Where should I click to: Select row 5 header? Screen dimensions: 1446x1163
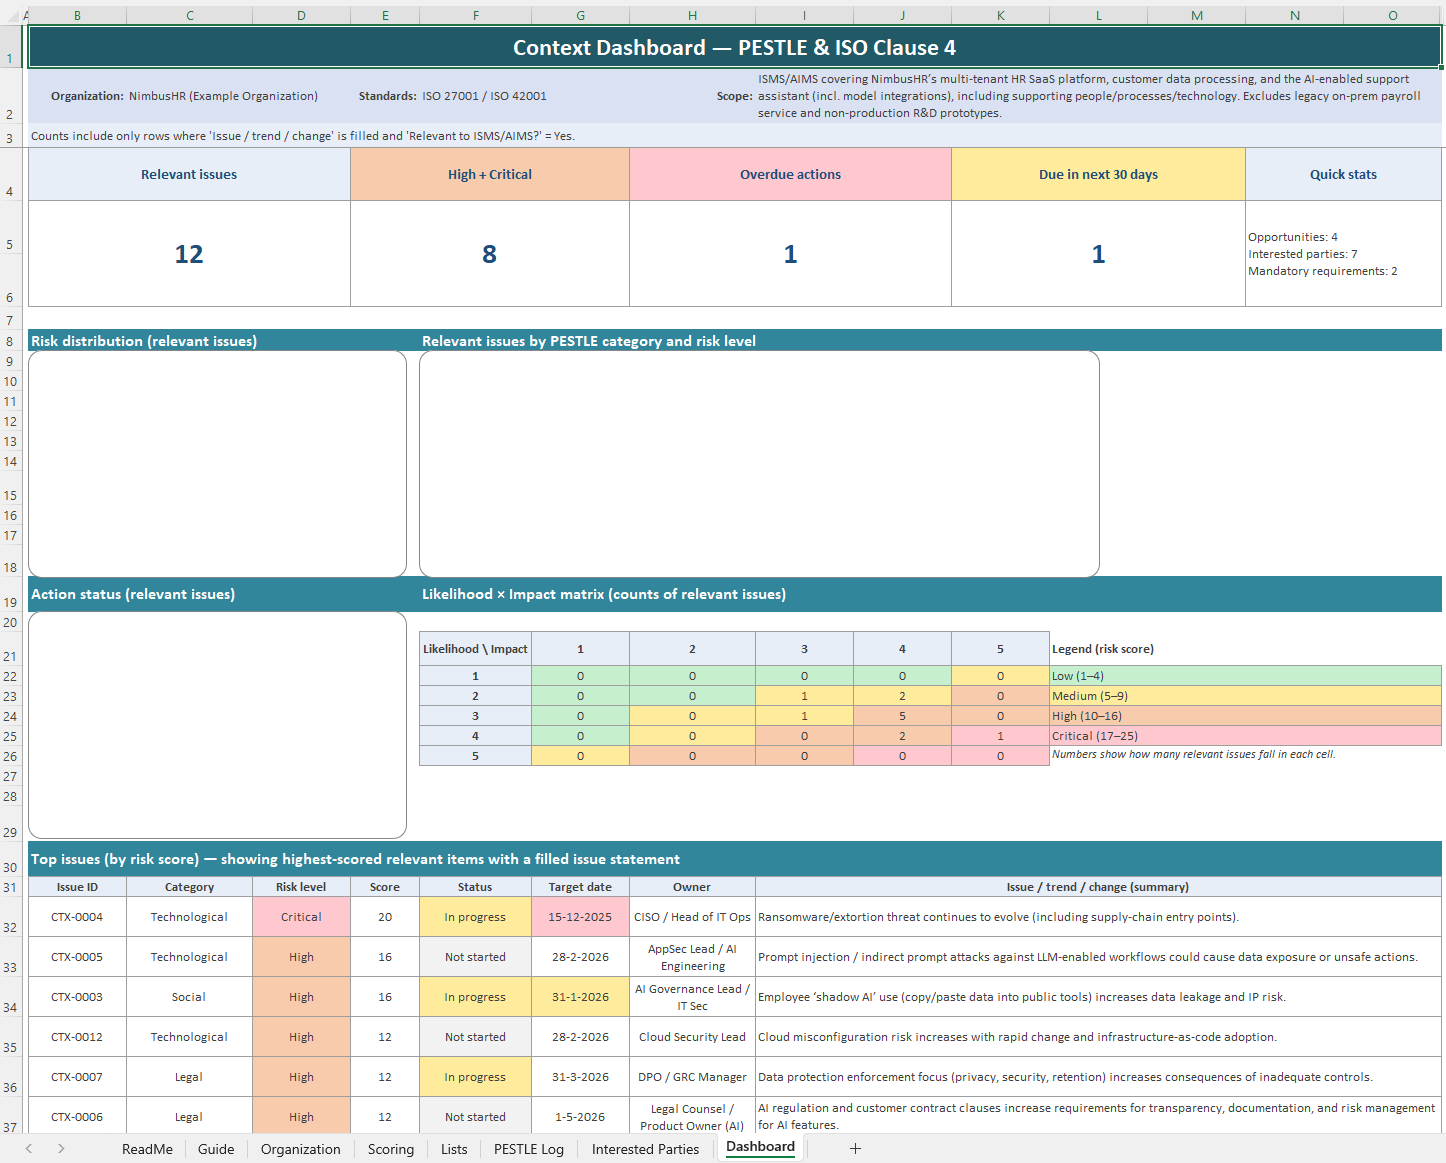pos(10,244)
